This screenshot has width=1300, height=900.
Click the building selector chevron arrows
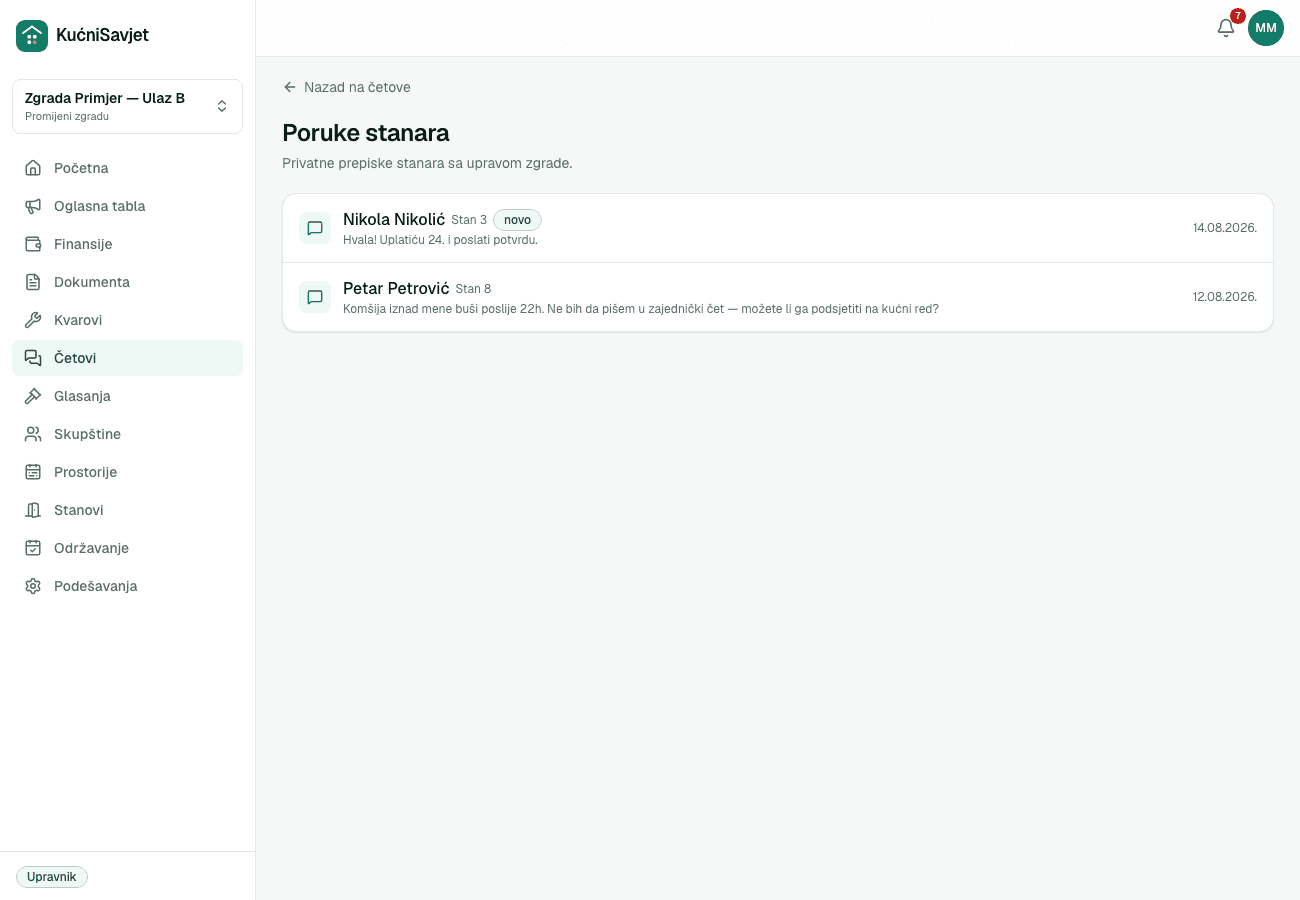(222, 106)
